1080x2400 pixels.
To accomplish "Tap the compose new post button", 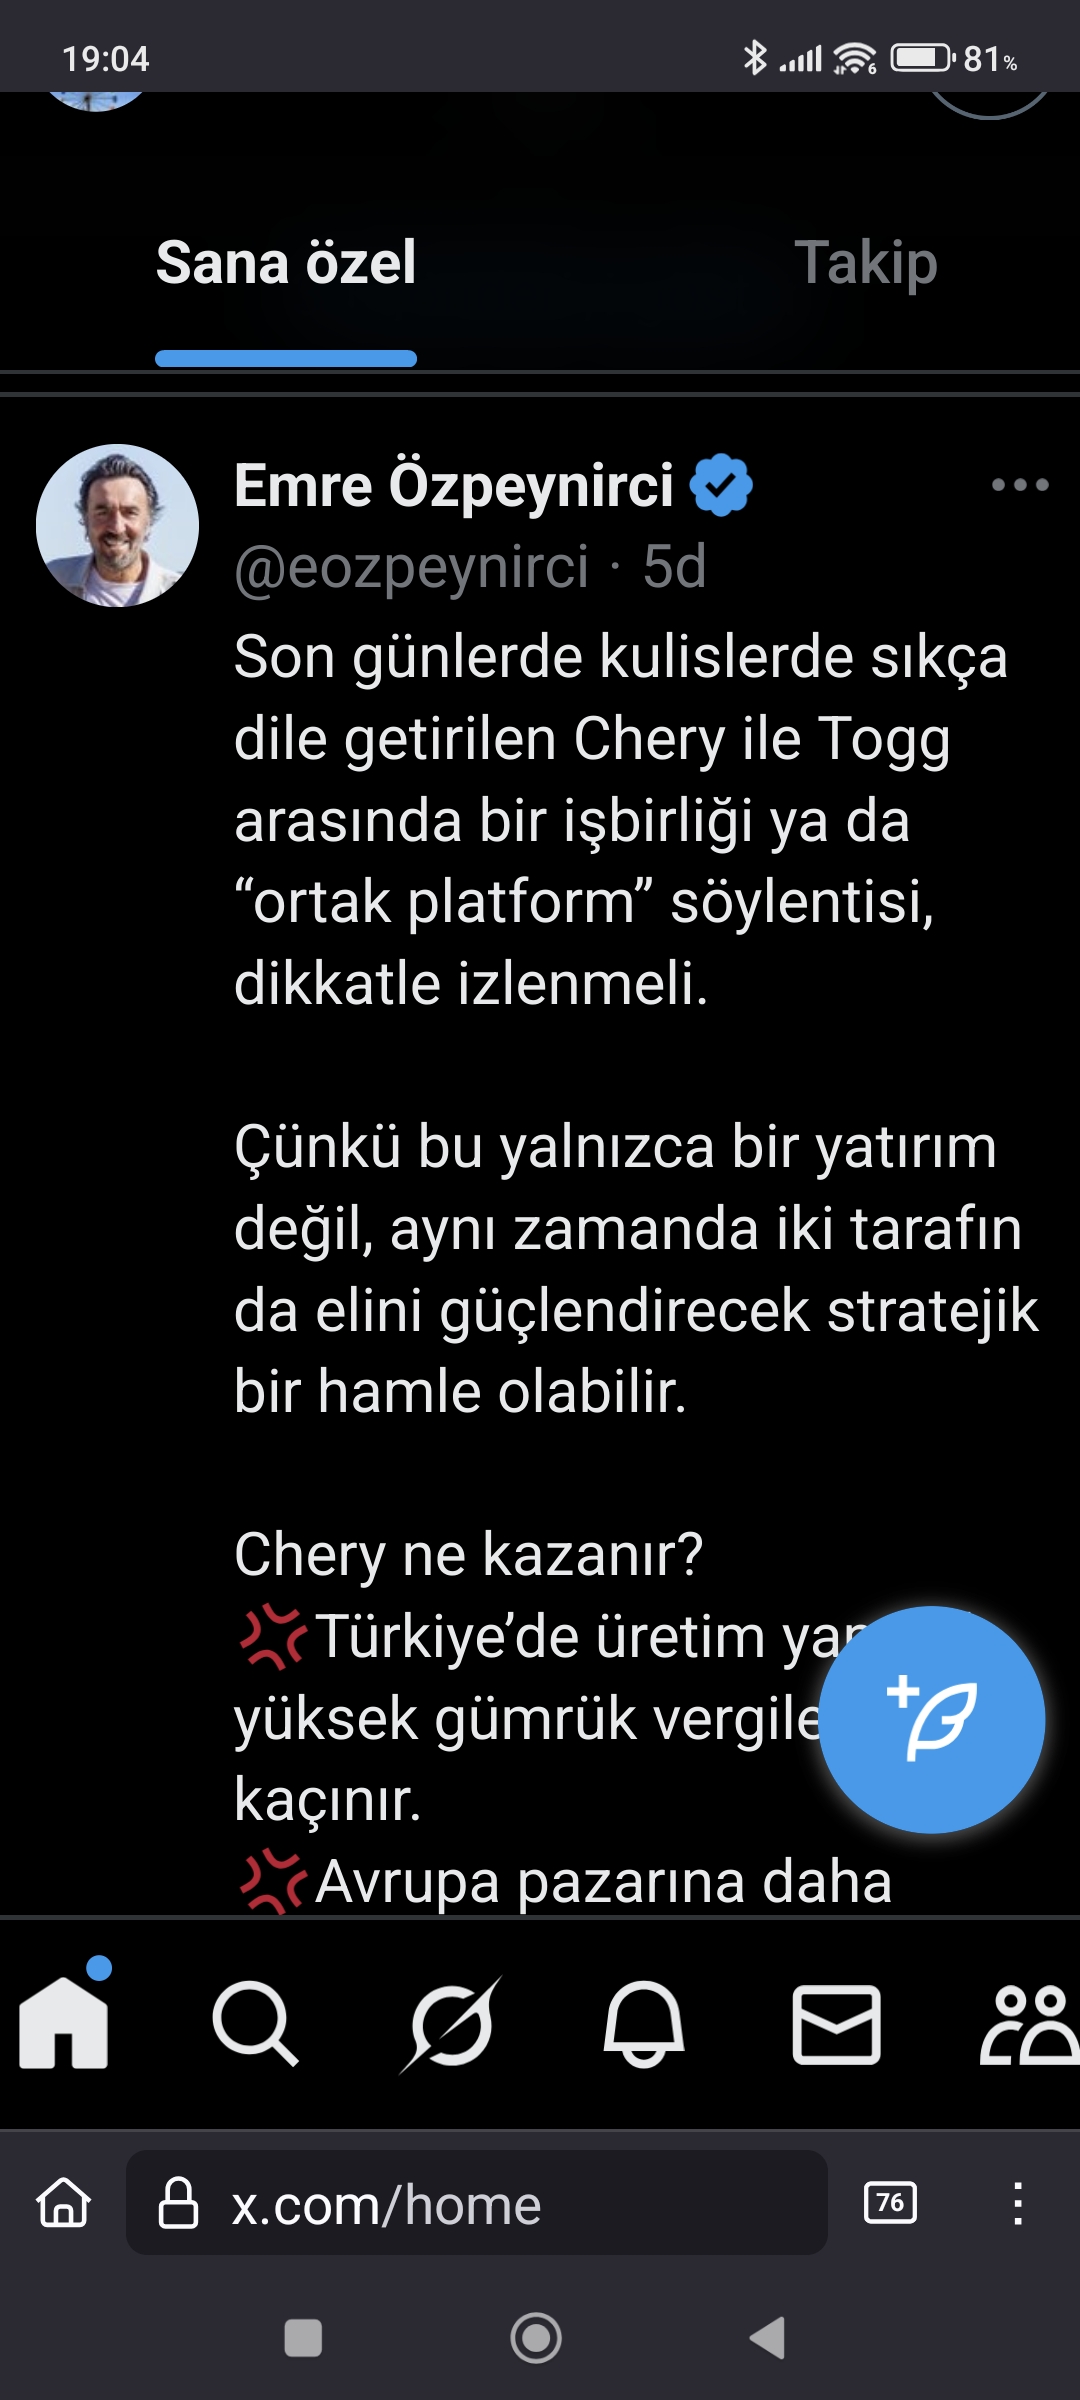I will (932, 1719).
